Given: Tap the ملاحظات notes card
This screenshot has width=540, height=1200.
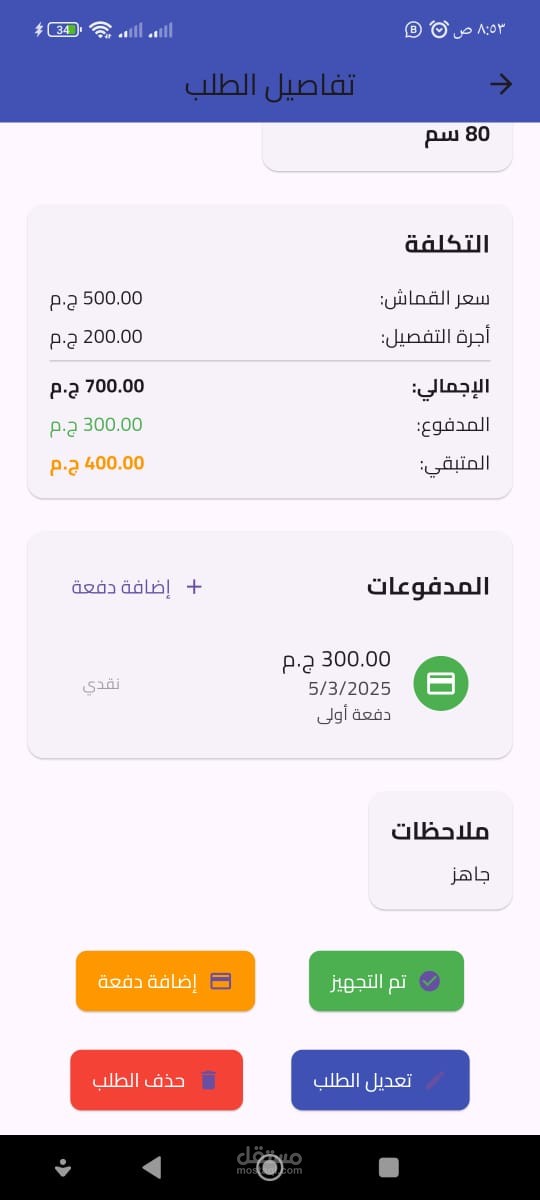Looking at the screenshot, I should pyautogui.click(x=440, y=851).
